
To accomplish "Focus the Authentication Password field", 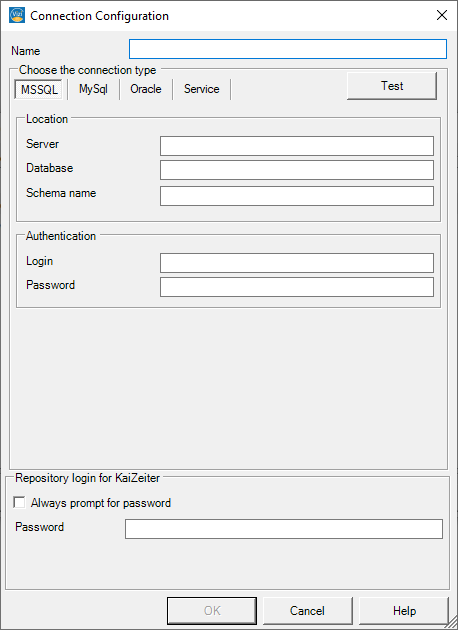I will tap(297, 287).
